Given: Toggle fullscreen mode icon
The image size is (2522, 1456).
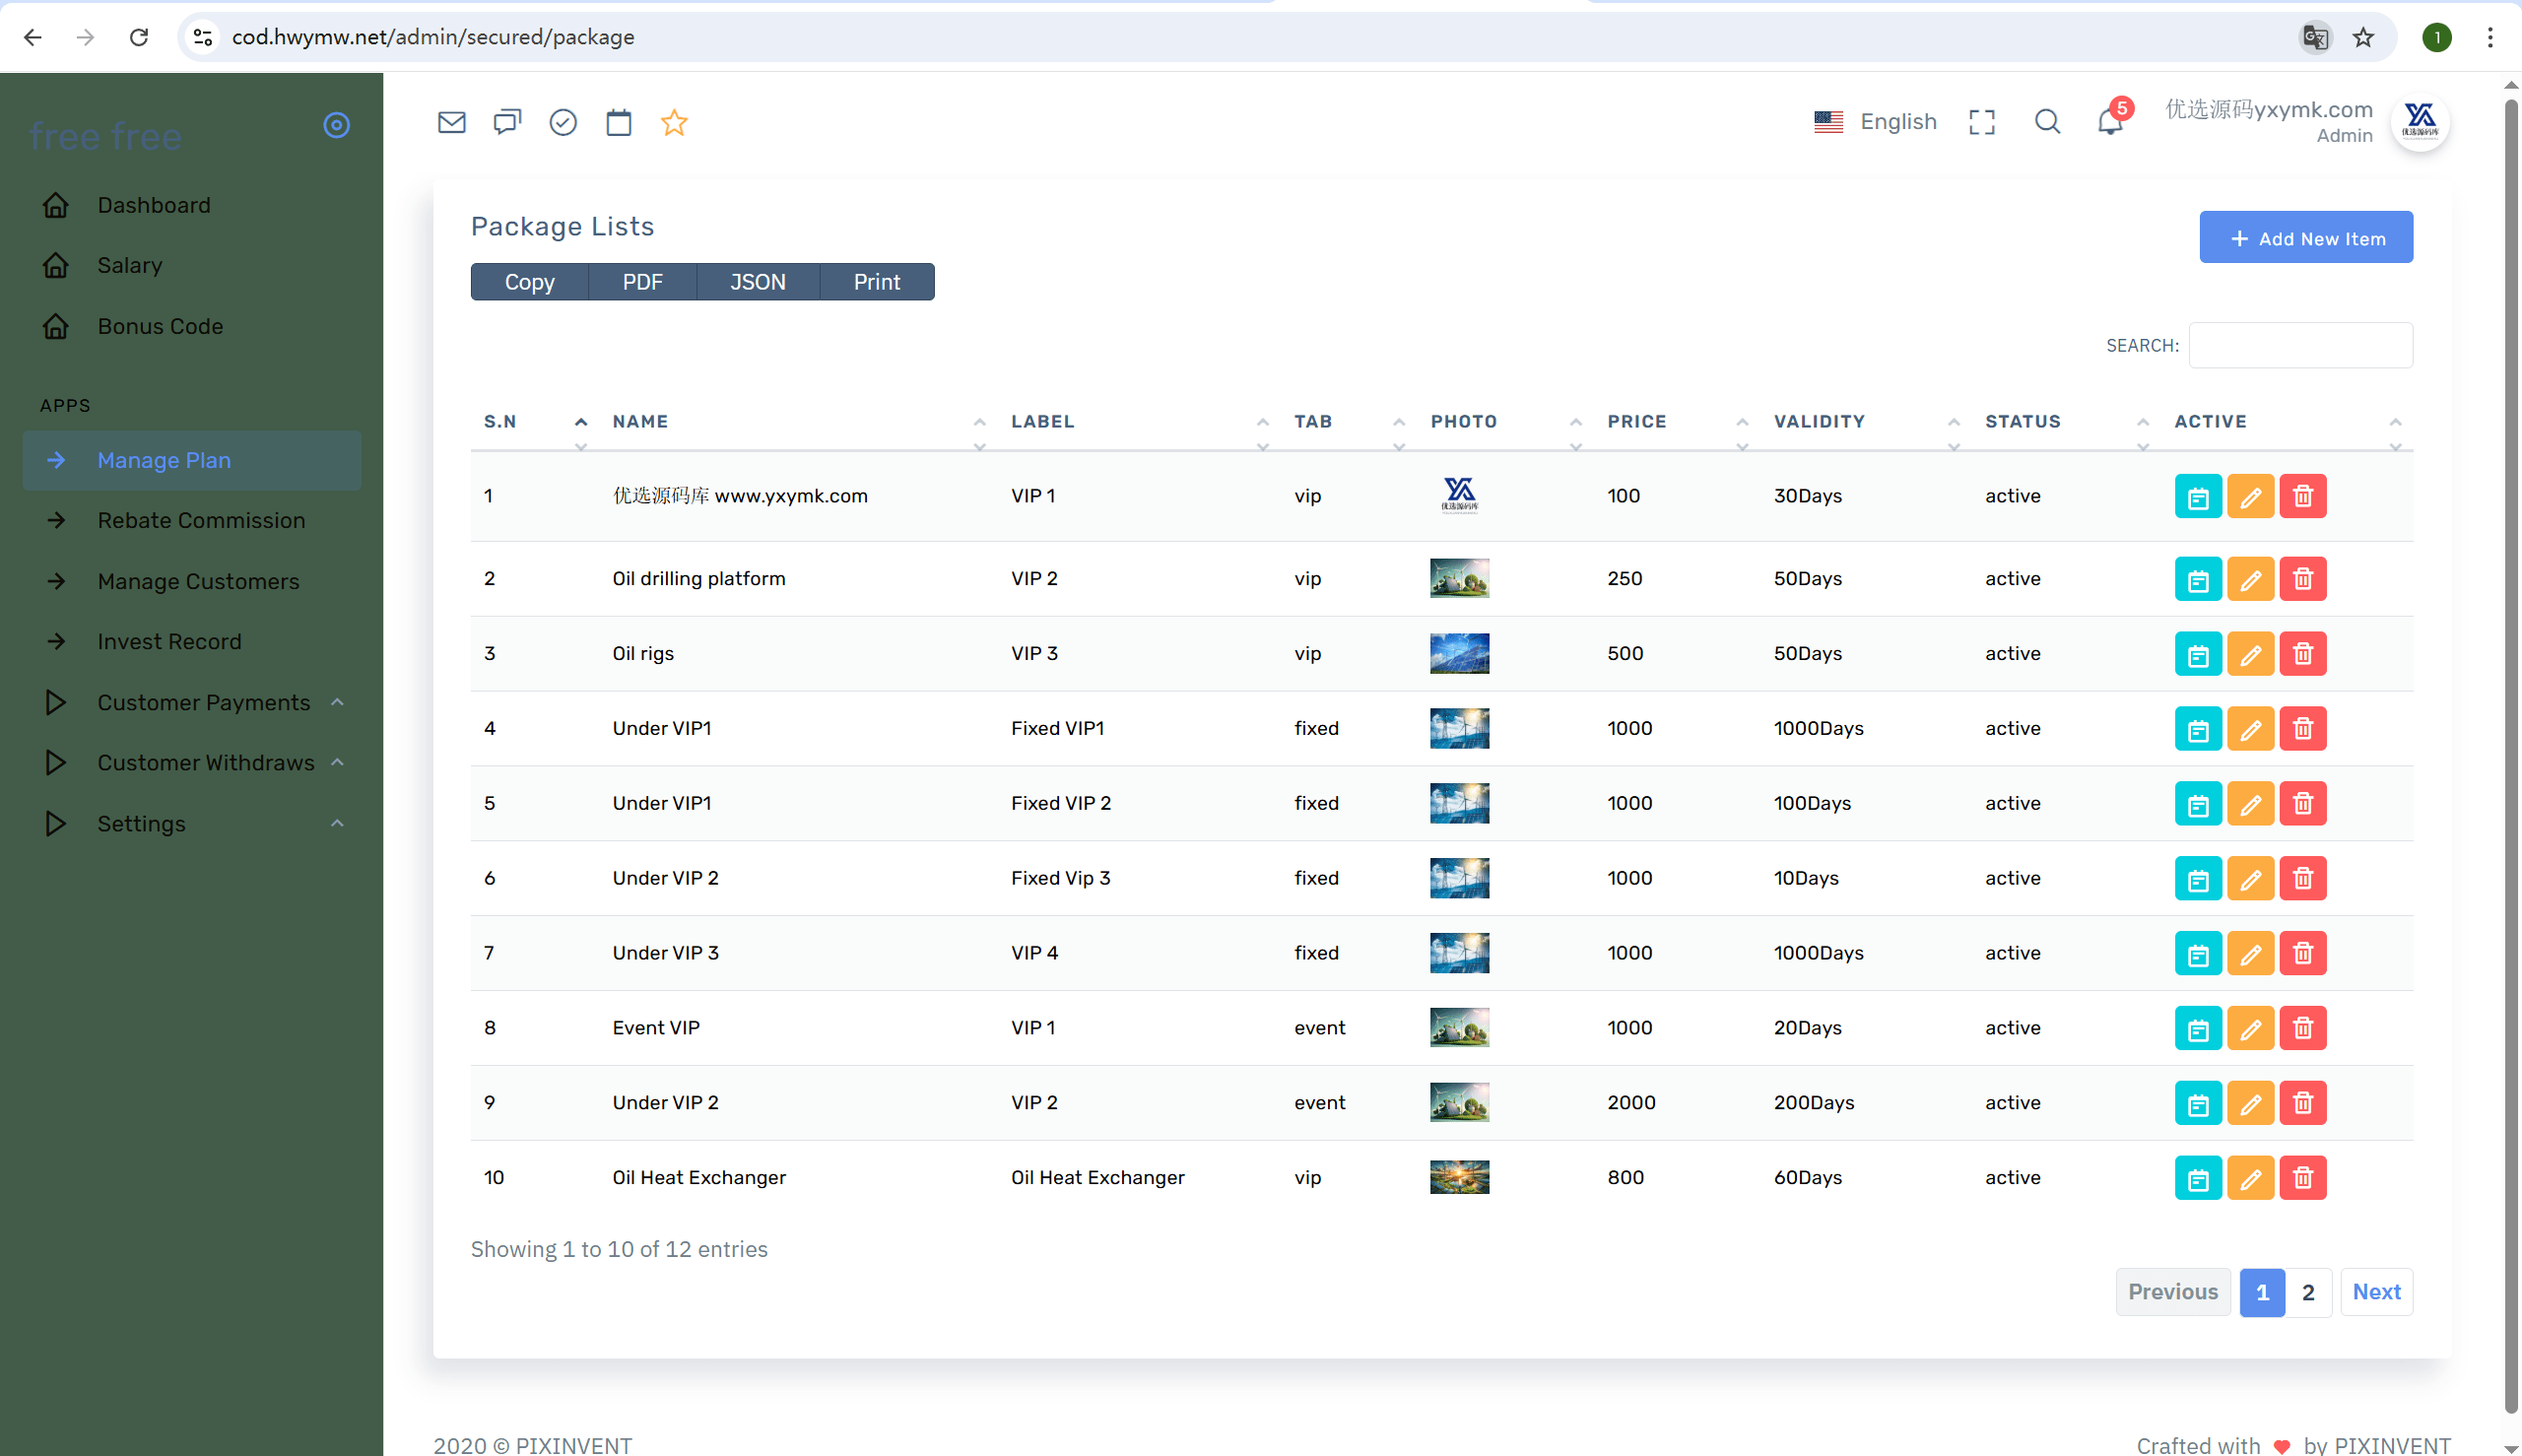Looking at the screenshot, I should (1982, 122).
